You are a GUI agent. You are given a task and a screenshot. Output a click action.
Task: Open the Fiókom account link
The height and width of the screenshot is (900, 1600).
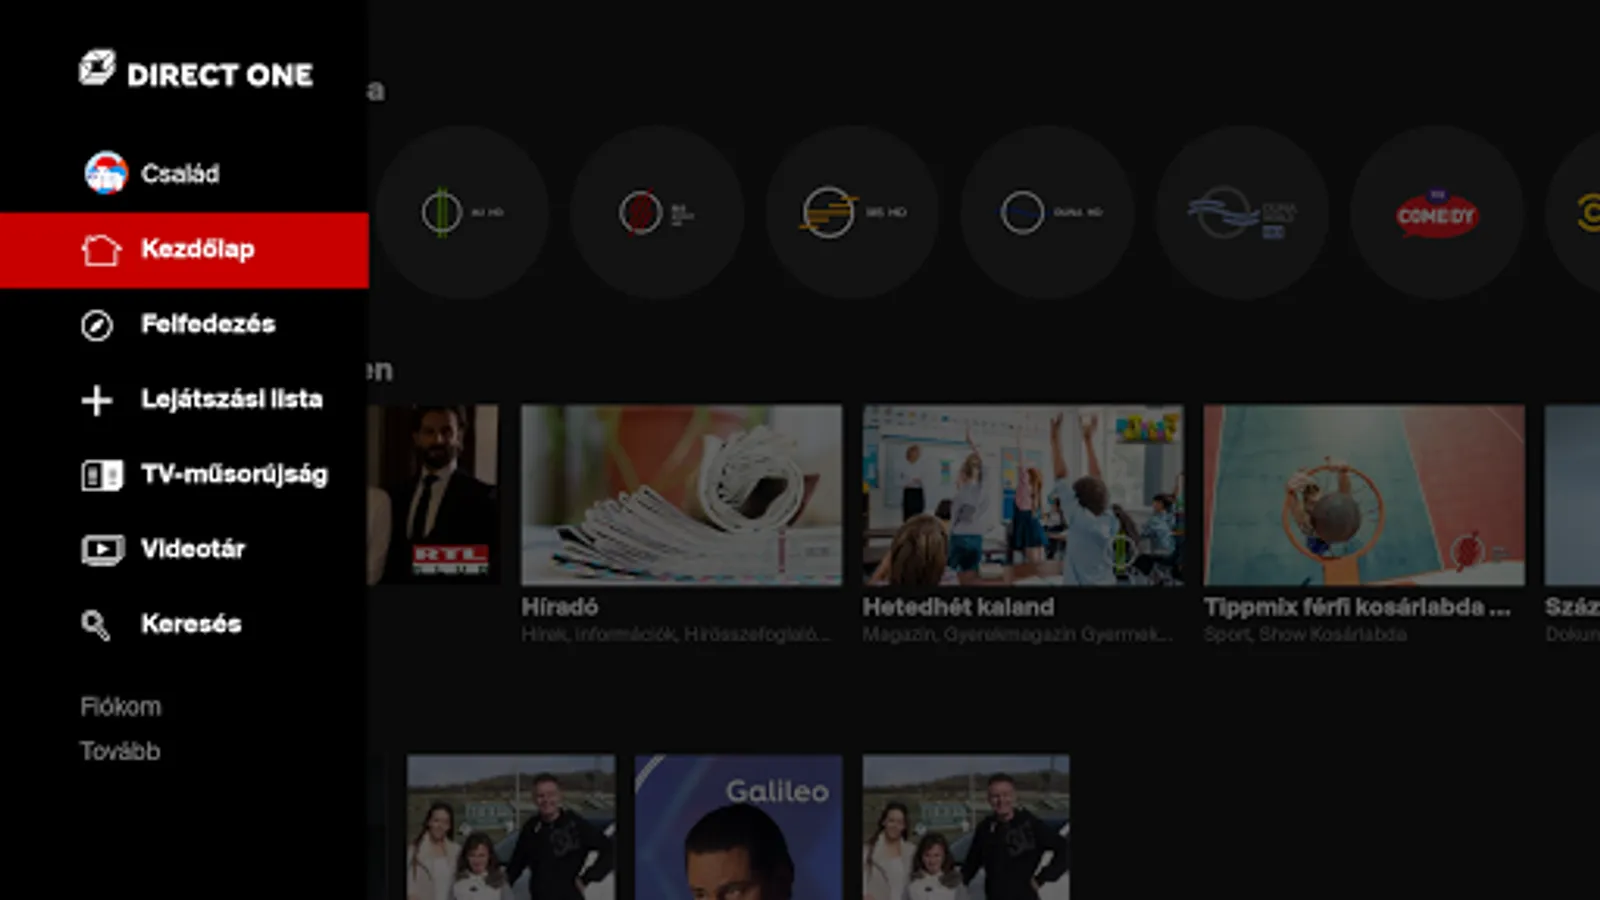121,707
